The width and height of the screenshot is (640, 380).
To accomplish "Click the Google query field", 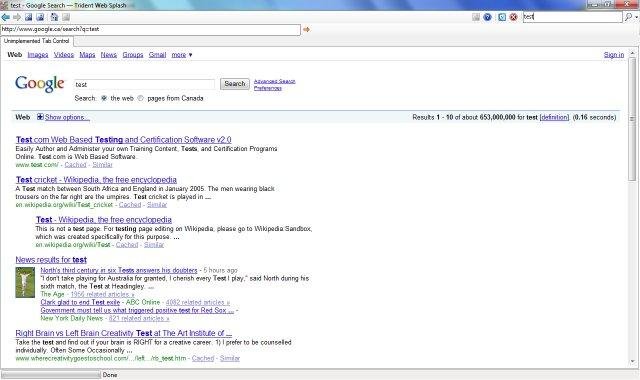I will coord(144,84).
